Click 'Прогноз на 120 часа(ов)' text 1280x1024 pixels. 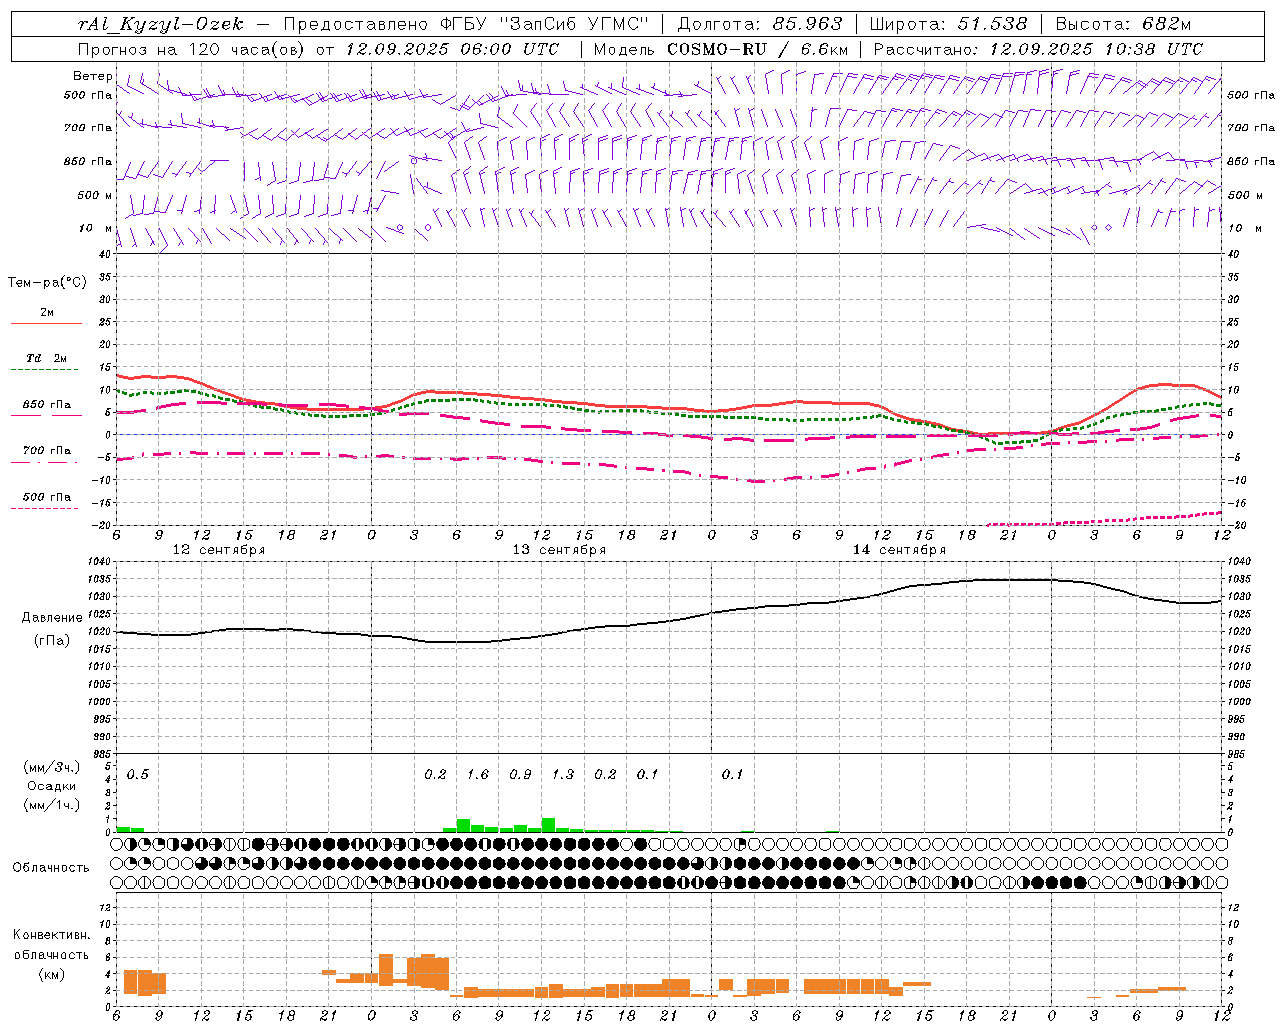tap(192, 49)
